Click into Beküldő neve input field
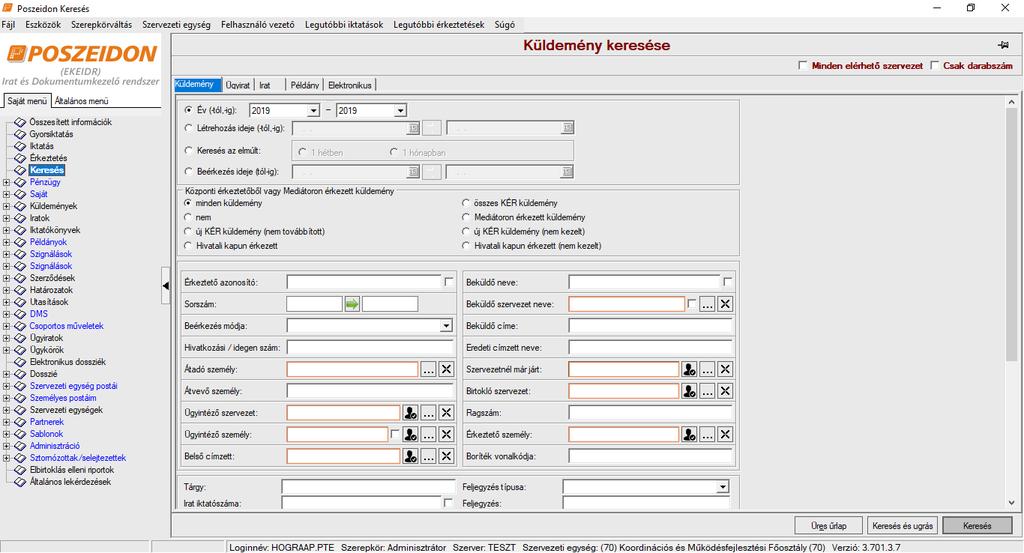The height and width of the screenshot is (553, 1024). (644, 282)
